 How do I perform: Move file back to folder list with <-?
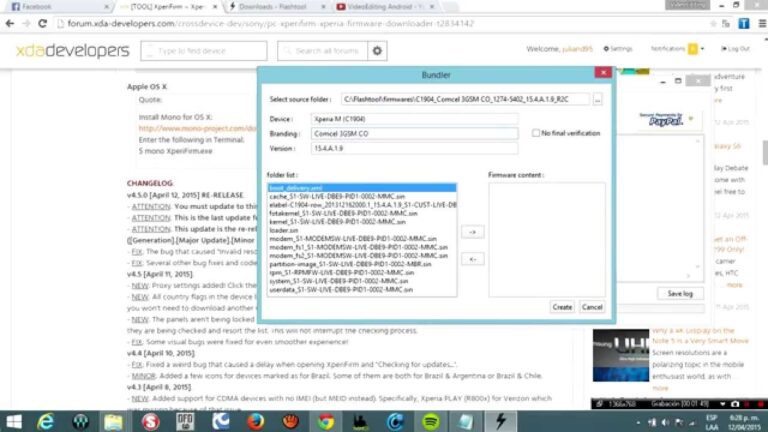coord(473,259)
